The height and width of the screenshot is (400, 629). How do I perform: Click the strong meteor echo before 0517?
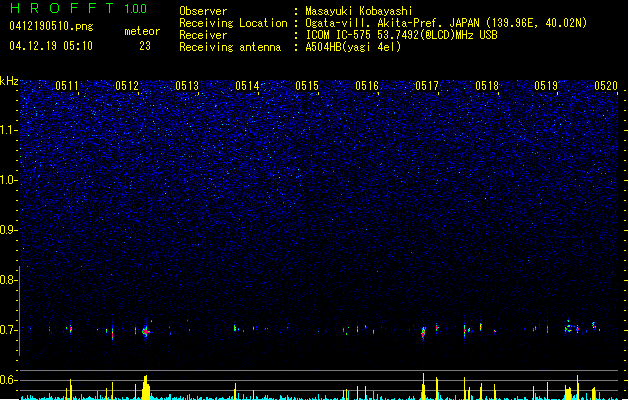coord(423,333)
